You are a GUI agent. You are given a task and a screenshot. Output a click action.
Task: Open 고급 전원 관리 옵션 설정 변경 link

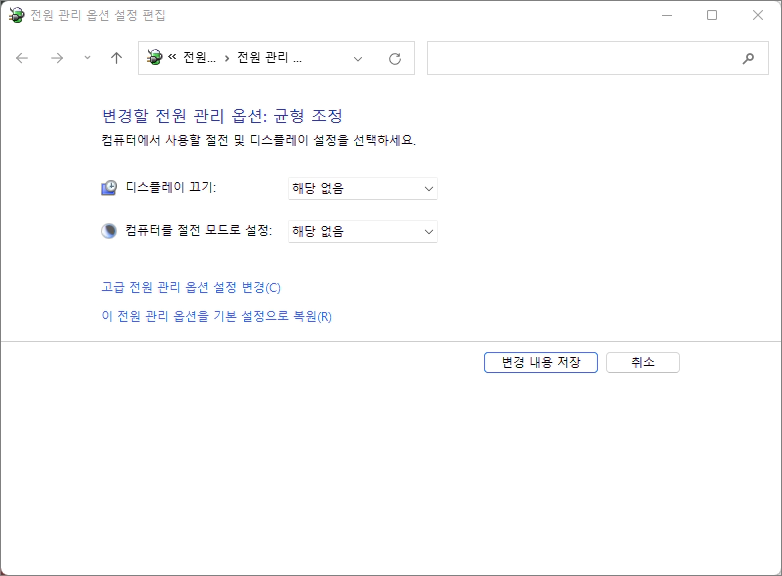[191, 288]
